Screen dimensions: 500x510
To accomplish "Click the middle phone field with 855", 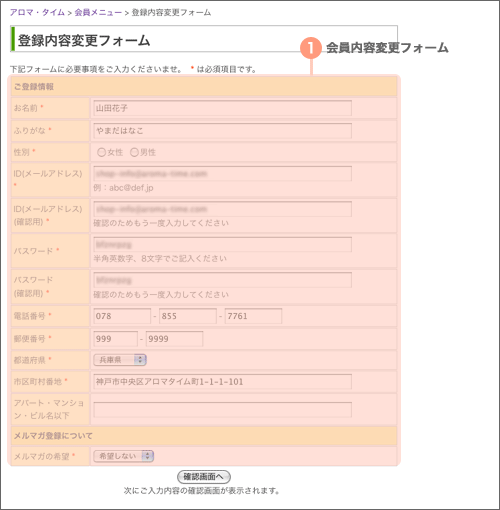I will (x=188, y=316).
